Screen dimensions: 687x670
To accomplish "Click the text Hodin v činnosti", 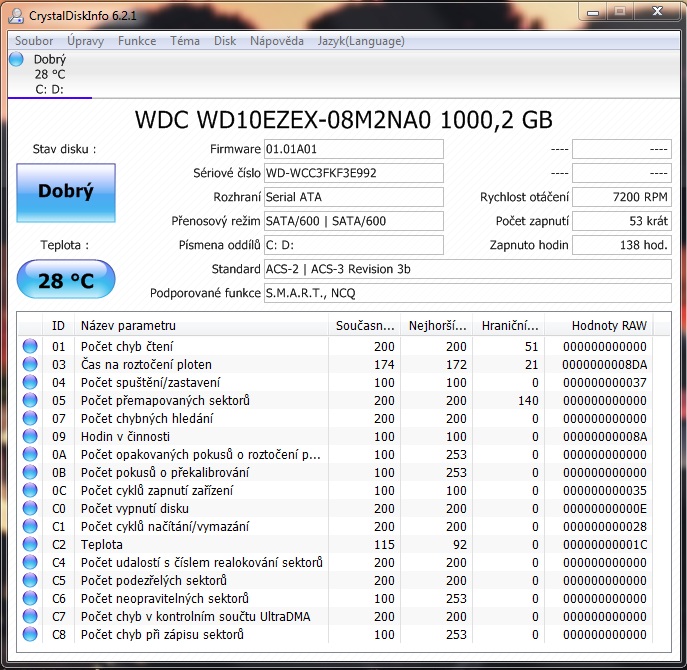I will [x=125, y=436].
